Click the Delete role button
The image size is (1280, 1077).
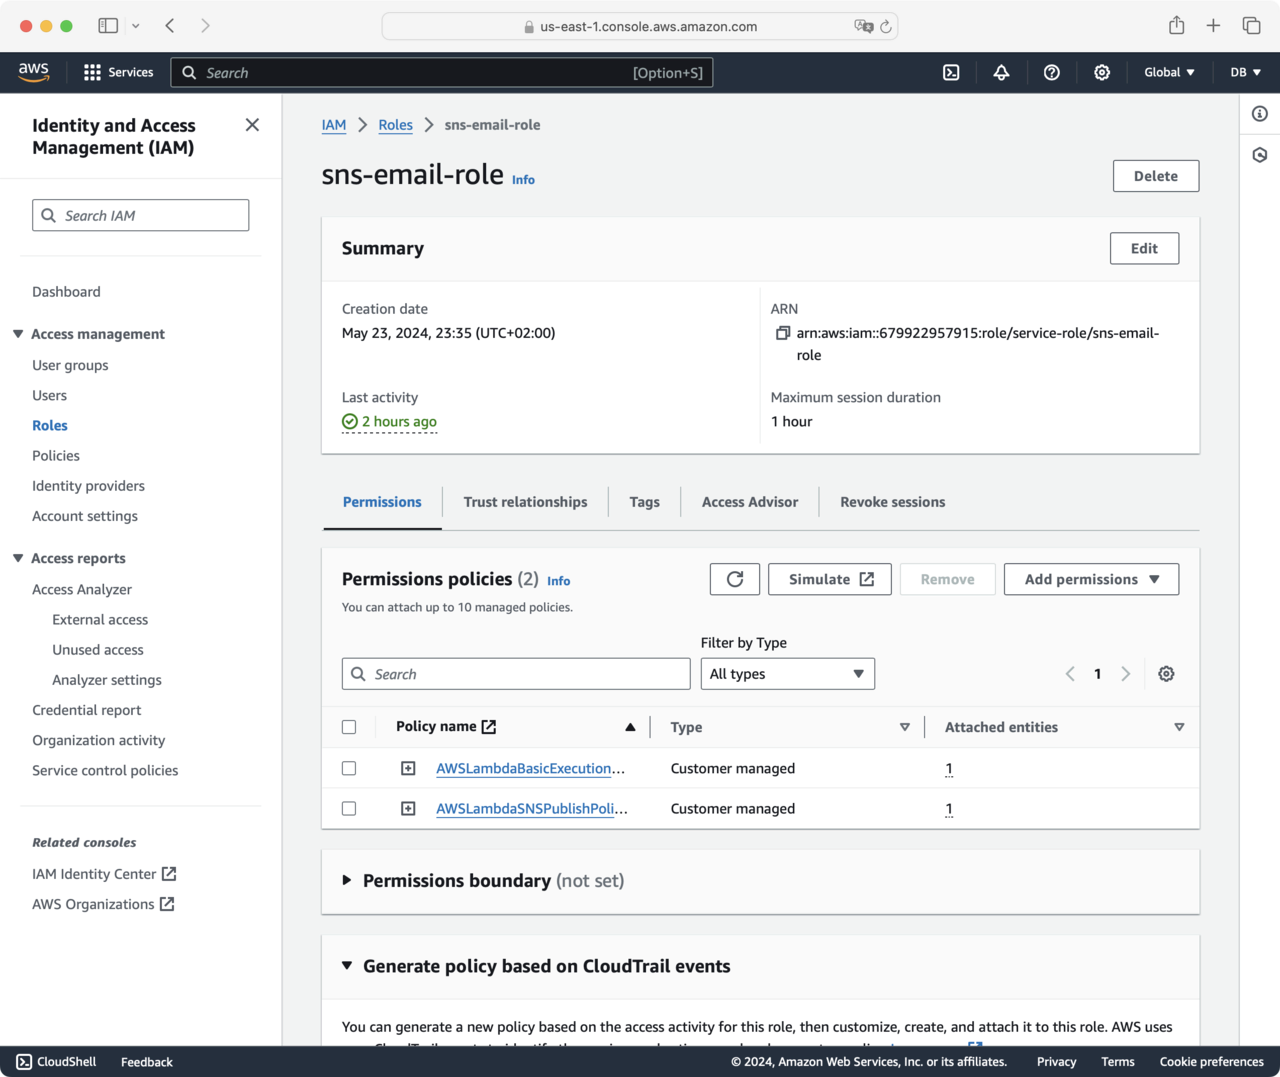pyautogui.click(x=1155, y=176)
